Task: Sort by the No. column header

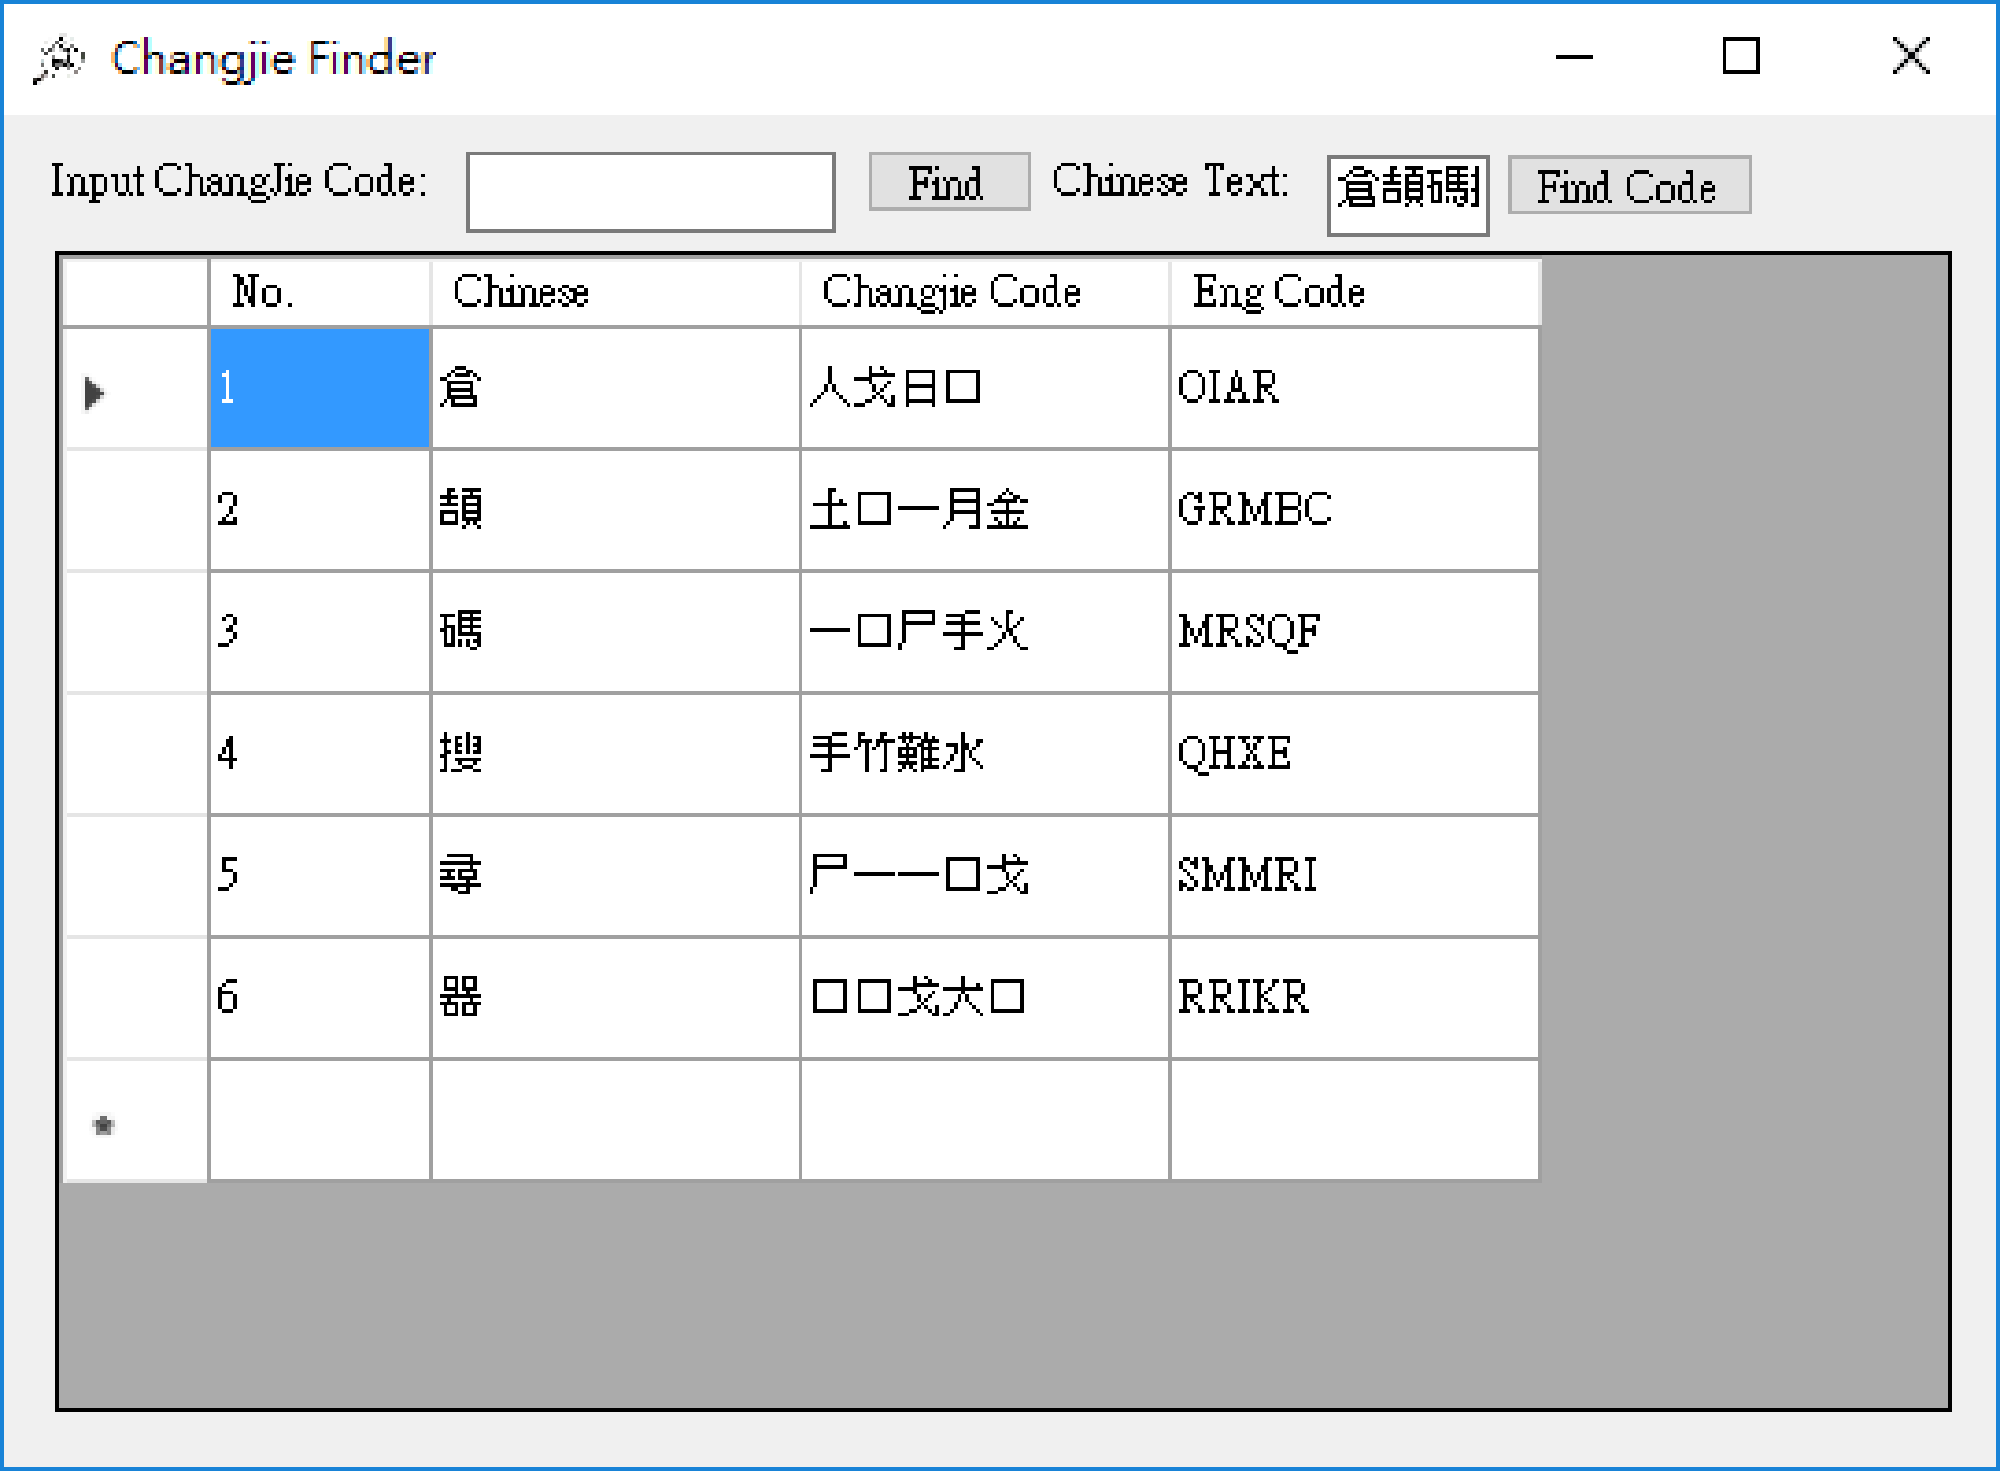Action: coord(319,293)
